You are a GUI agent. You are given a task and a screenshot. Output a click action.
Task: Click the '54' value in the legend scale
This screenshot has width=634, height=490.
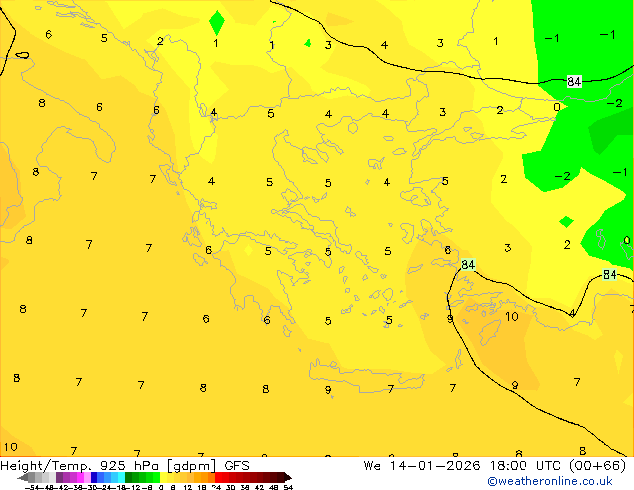(x=288, y=487)
